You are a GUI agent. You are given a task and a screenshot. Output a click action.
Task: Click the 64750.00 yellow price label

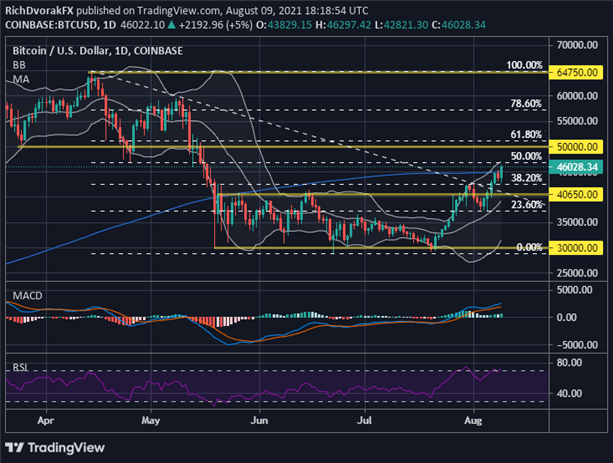pyautogui.click(x=575, y=72)
